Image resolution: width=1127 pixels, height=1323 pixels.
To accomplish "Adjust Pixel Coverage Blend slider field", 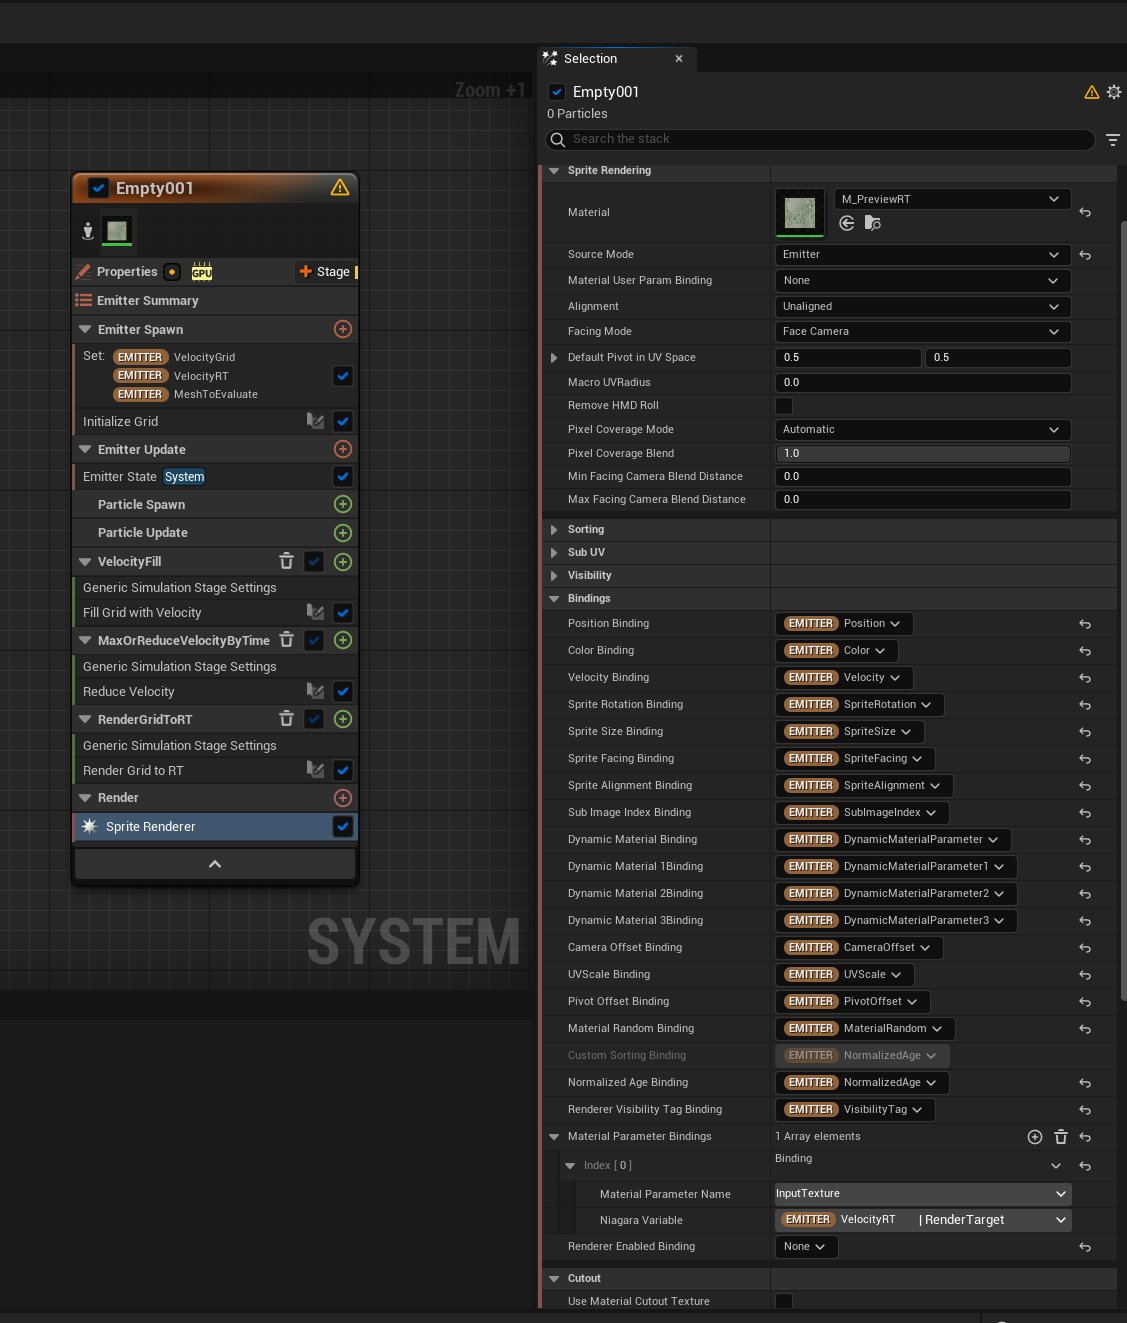I will 923,454.
